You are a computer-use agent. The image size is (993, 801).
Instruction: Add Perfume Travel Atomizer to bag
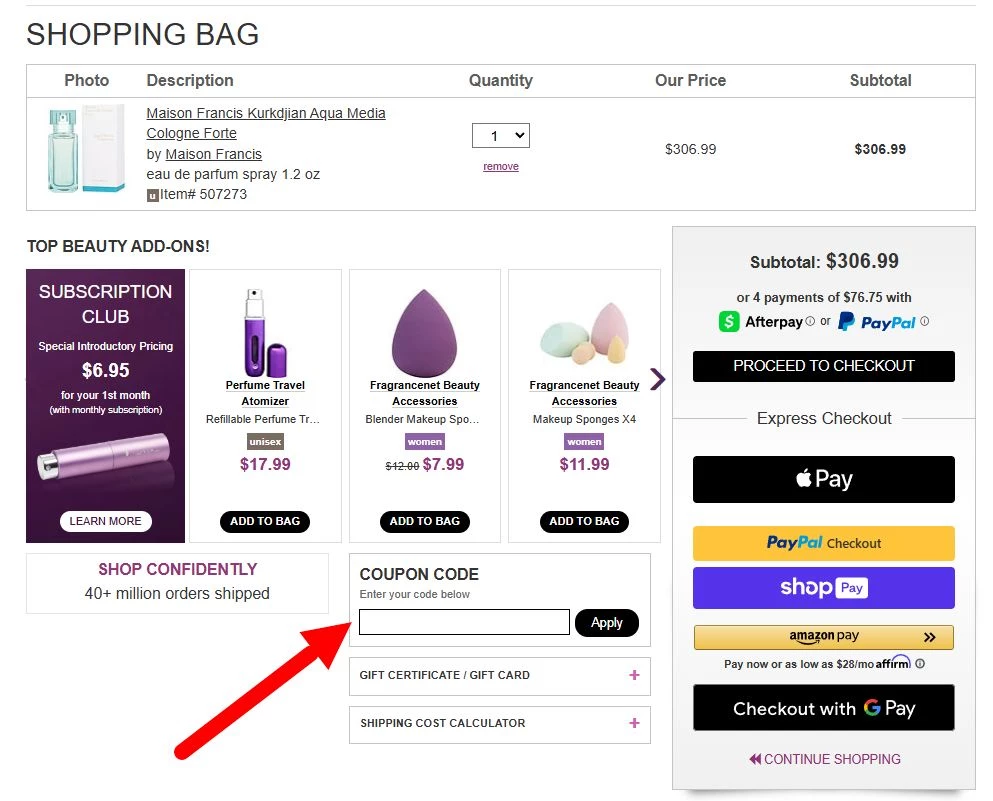coord(265,521)
